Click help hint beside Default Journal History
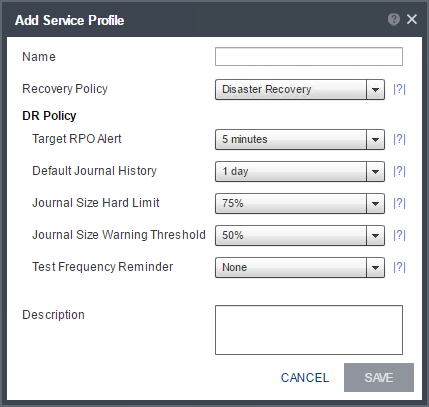Screen dimensions: 429x407 (399, 171)
